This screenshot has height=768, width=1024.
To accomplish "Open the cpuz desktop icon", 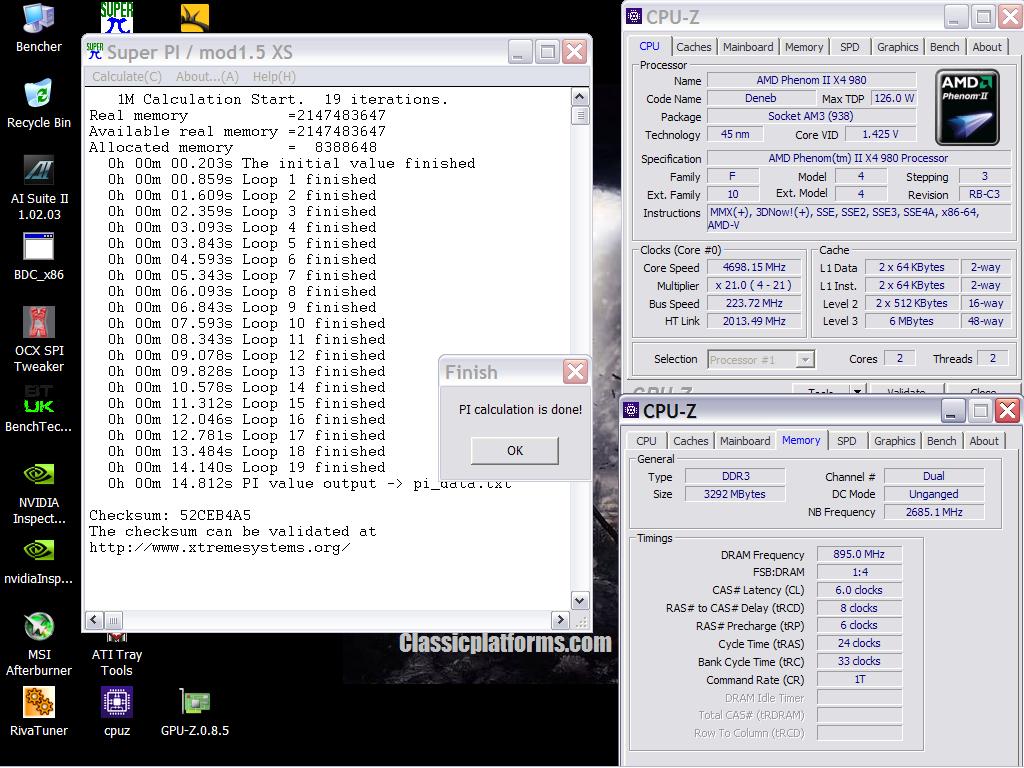I will pyautogui.click(x=117, y=712).
